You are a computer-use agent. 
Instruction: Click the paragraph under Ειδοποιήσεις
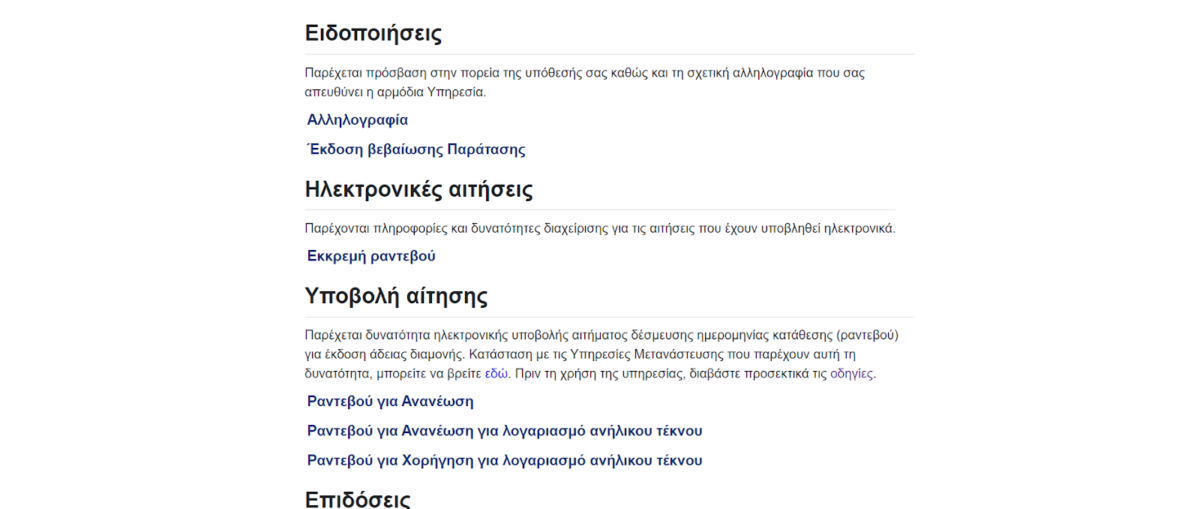tap(585, 82)
